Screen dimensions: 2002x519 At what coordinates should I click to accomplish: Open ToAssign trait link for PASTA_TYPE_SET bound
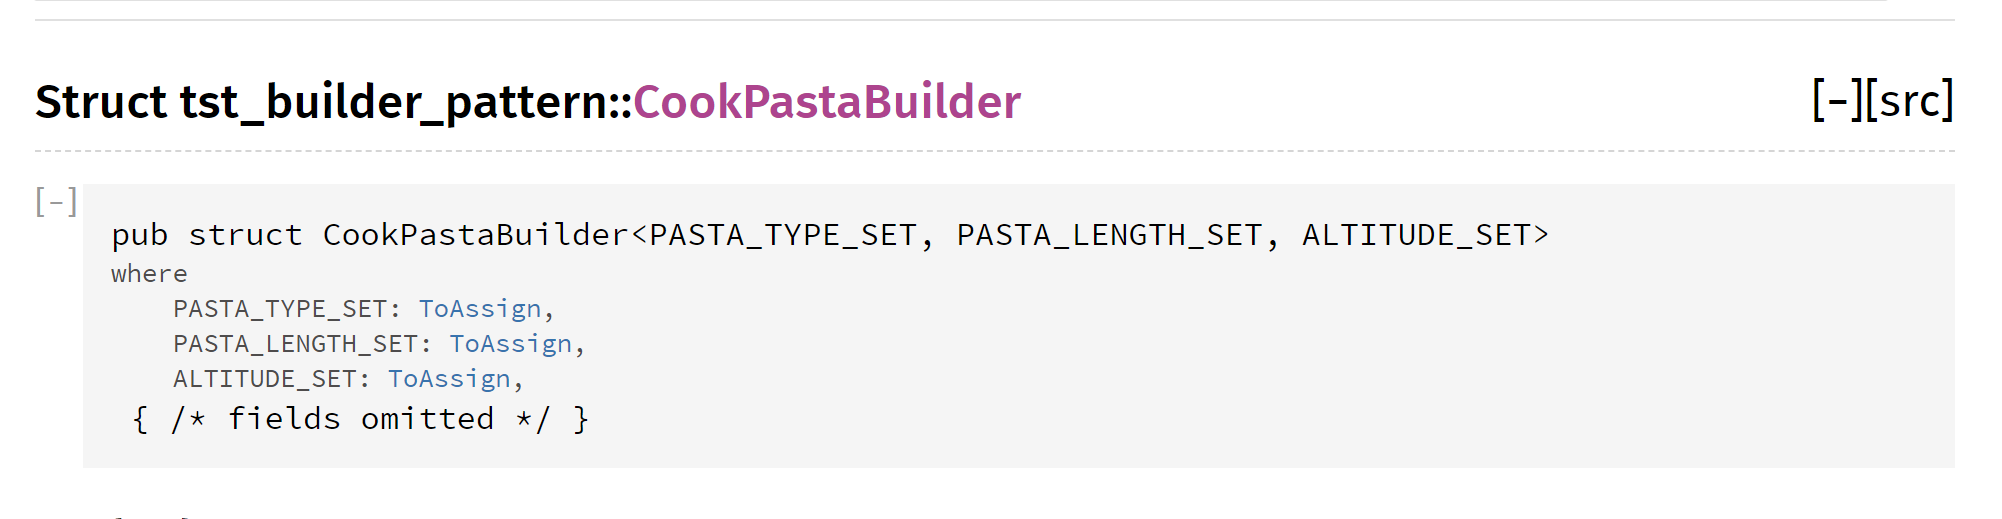point(480,309)
